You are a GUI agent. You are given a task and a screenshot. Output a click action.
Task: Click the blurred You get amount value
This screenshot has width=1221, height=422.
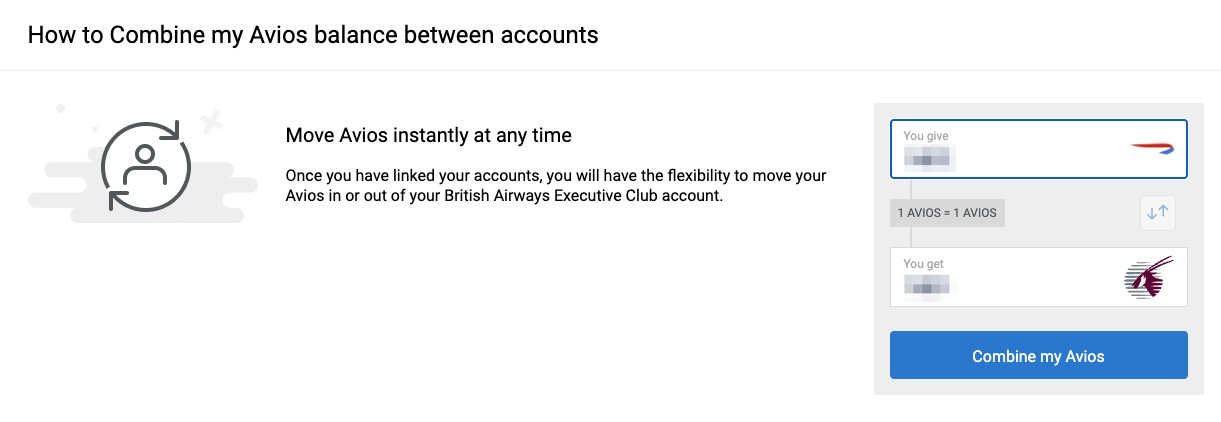(x=929, y=286)
